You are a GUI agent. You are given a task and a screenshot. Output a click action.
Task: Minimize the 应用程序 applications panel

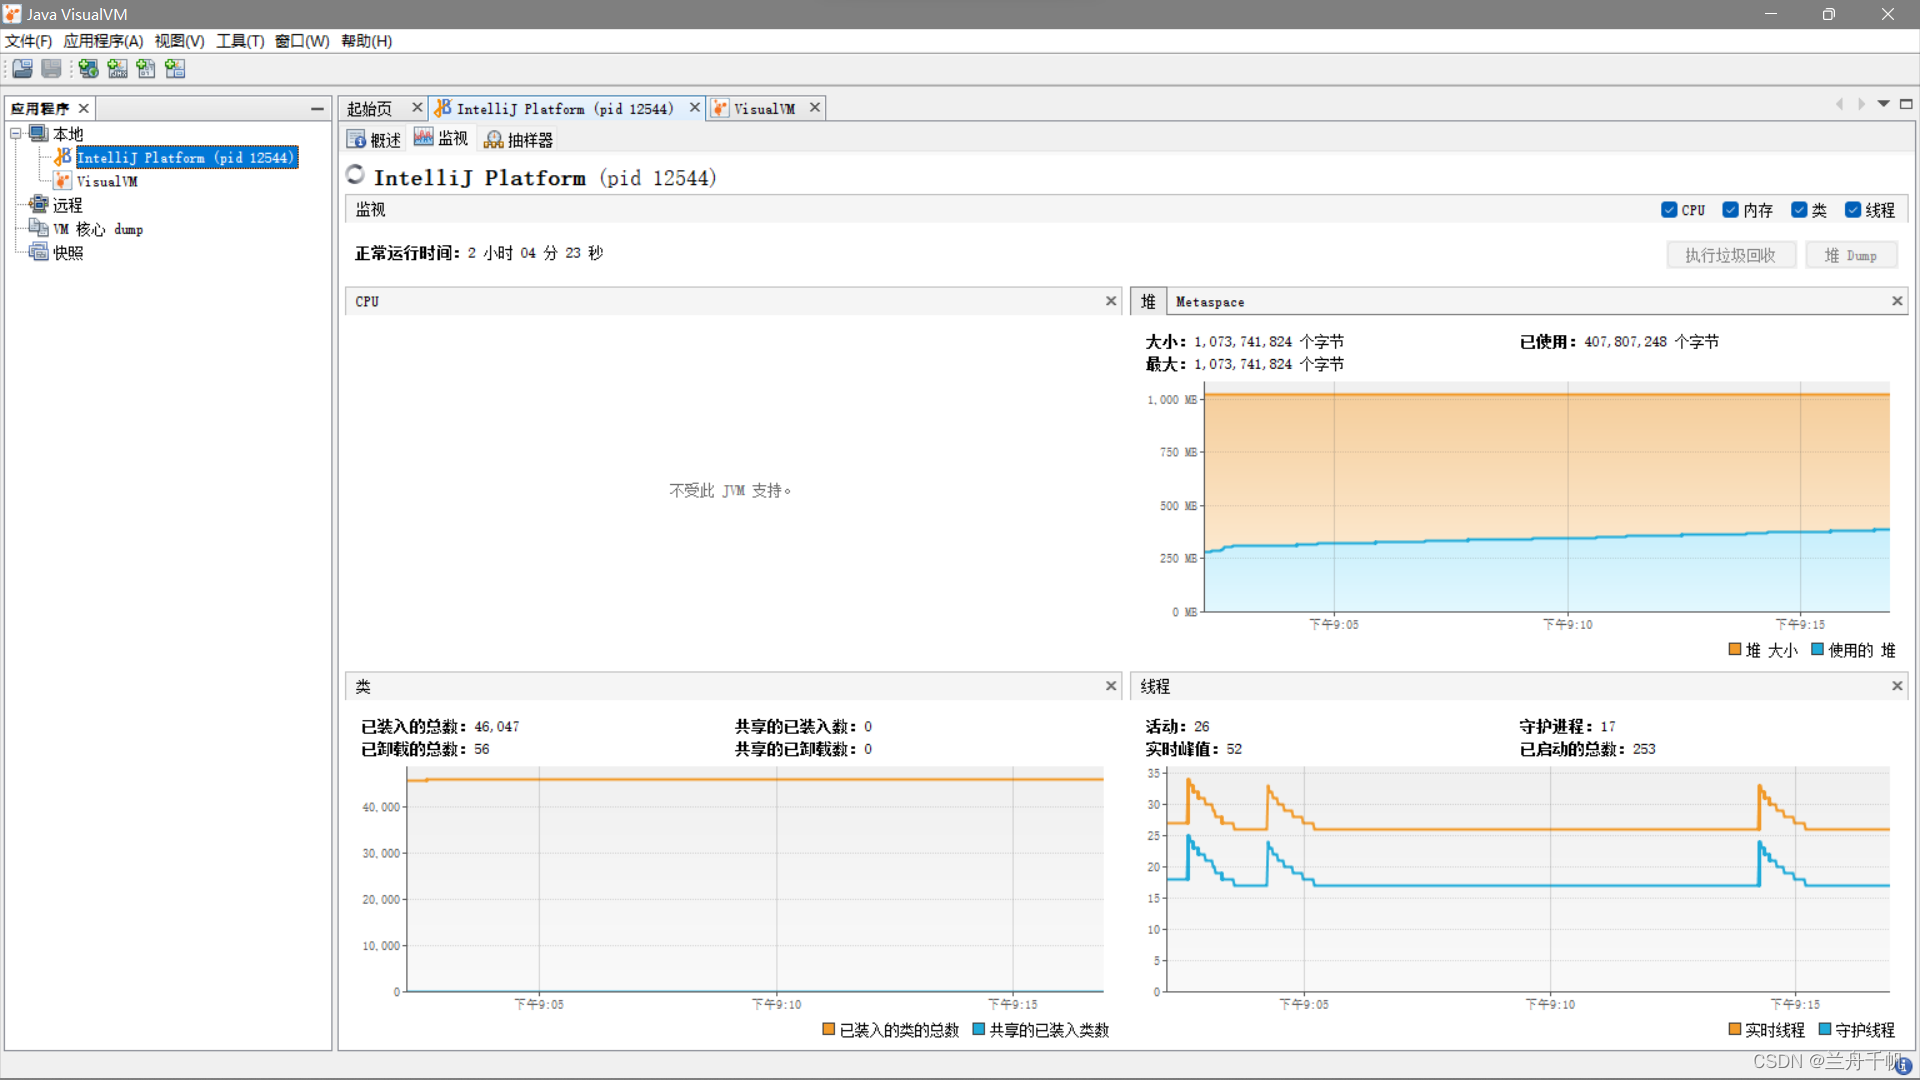[317, 108]
